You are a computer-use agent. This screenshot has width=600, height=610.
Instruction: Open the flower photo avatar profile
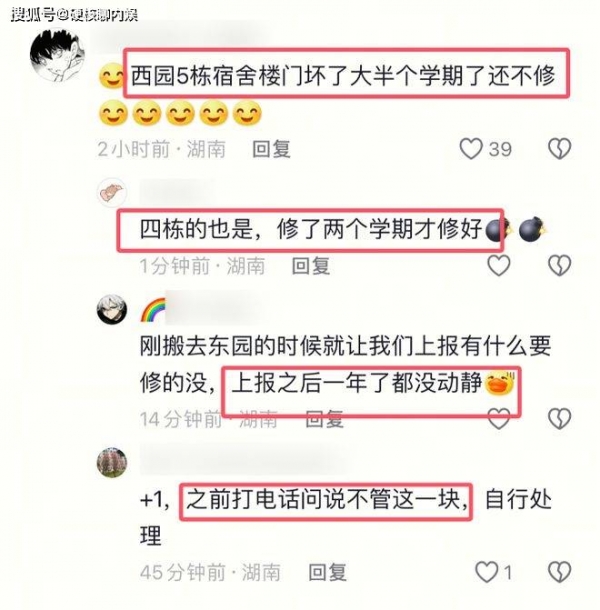click(112, 463)
